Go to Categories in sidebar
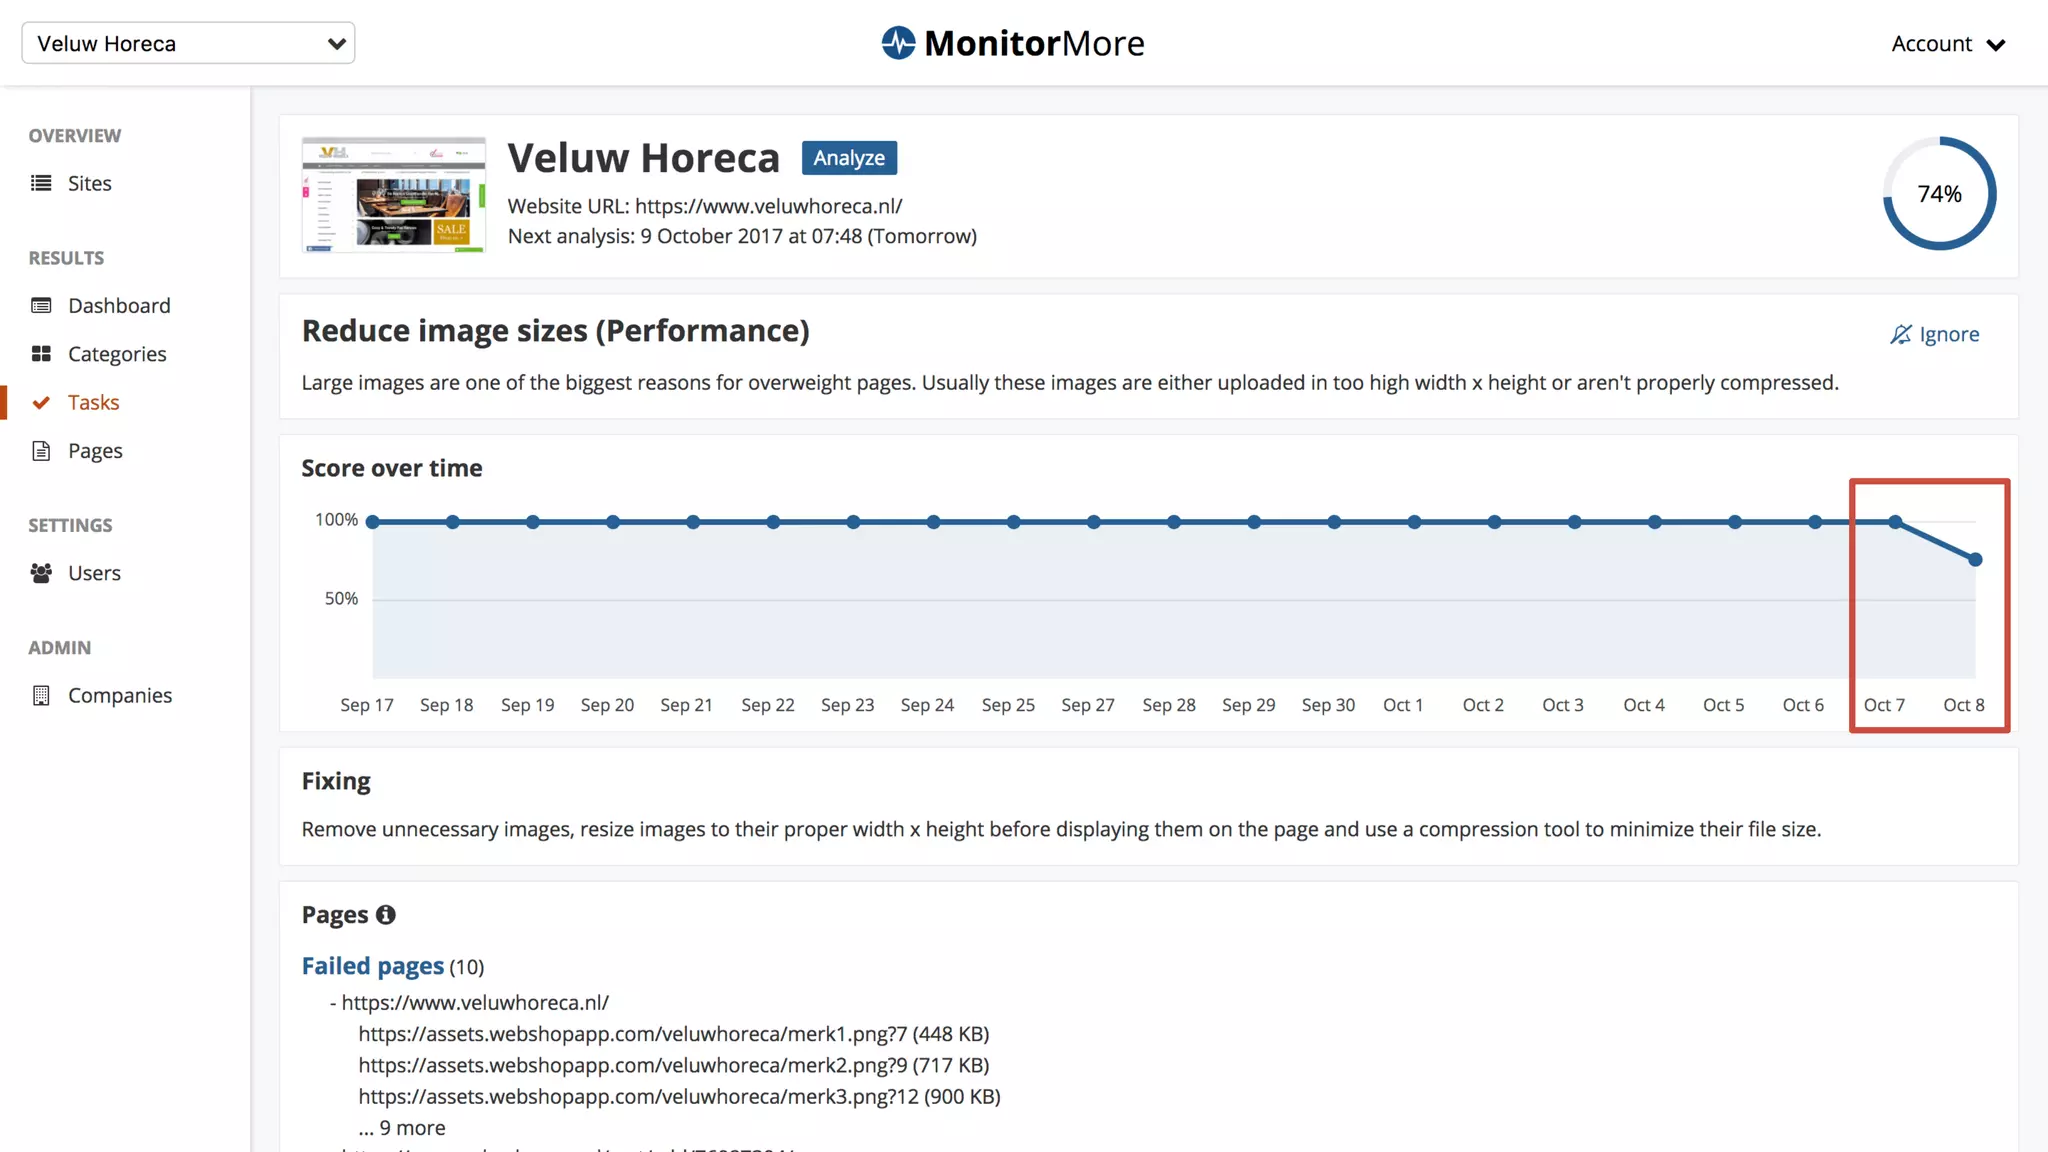 click(117, 354)
